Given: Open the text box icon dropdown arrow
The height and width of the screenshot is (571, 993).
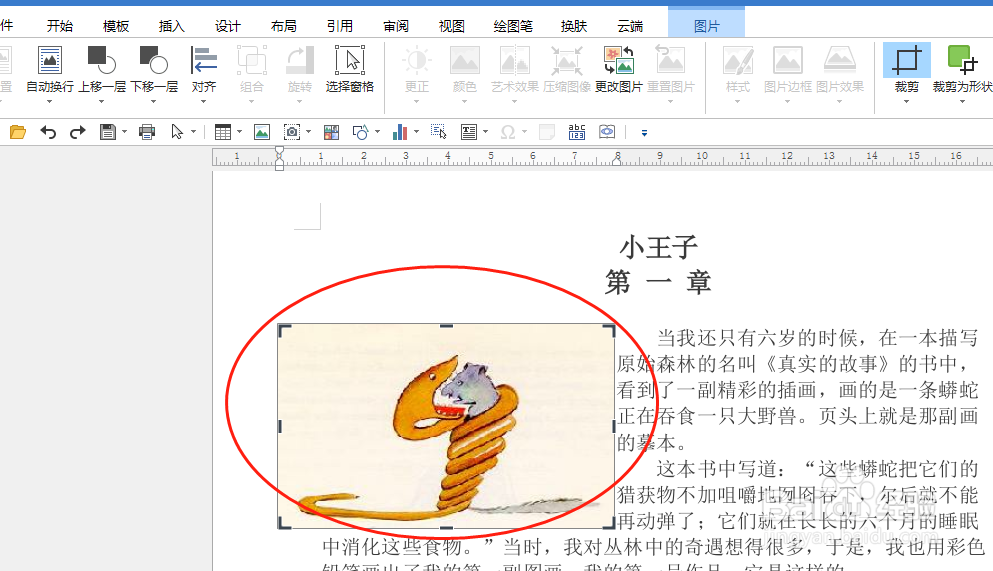Looking at the screenshot, I should [x=485, y=132].
